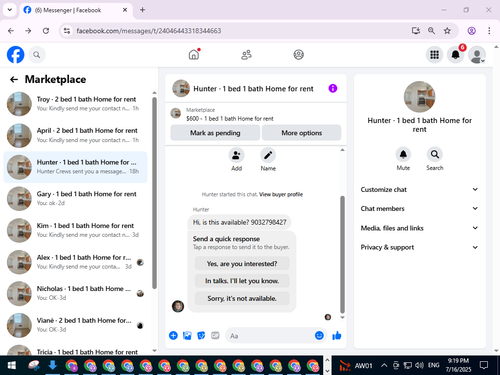Click Mark as pending button
Screen dimensions: 500x375
click(215, 133)
